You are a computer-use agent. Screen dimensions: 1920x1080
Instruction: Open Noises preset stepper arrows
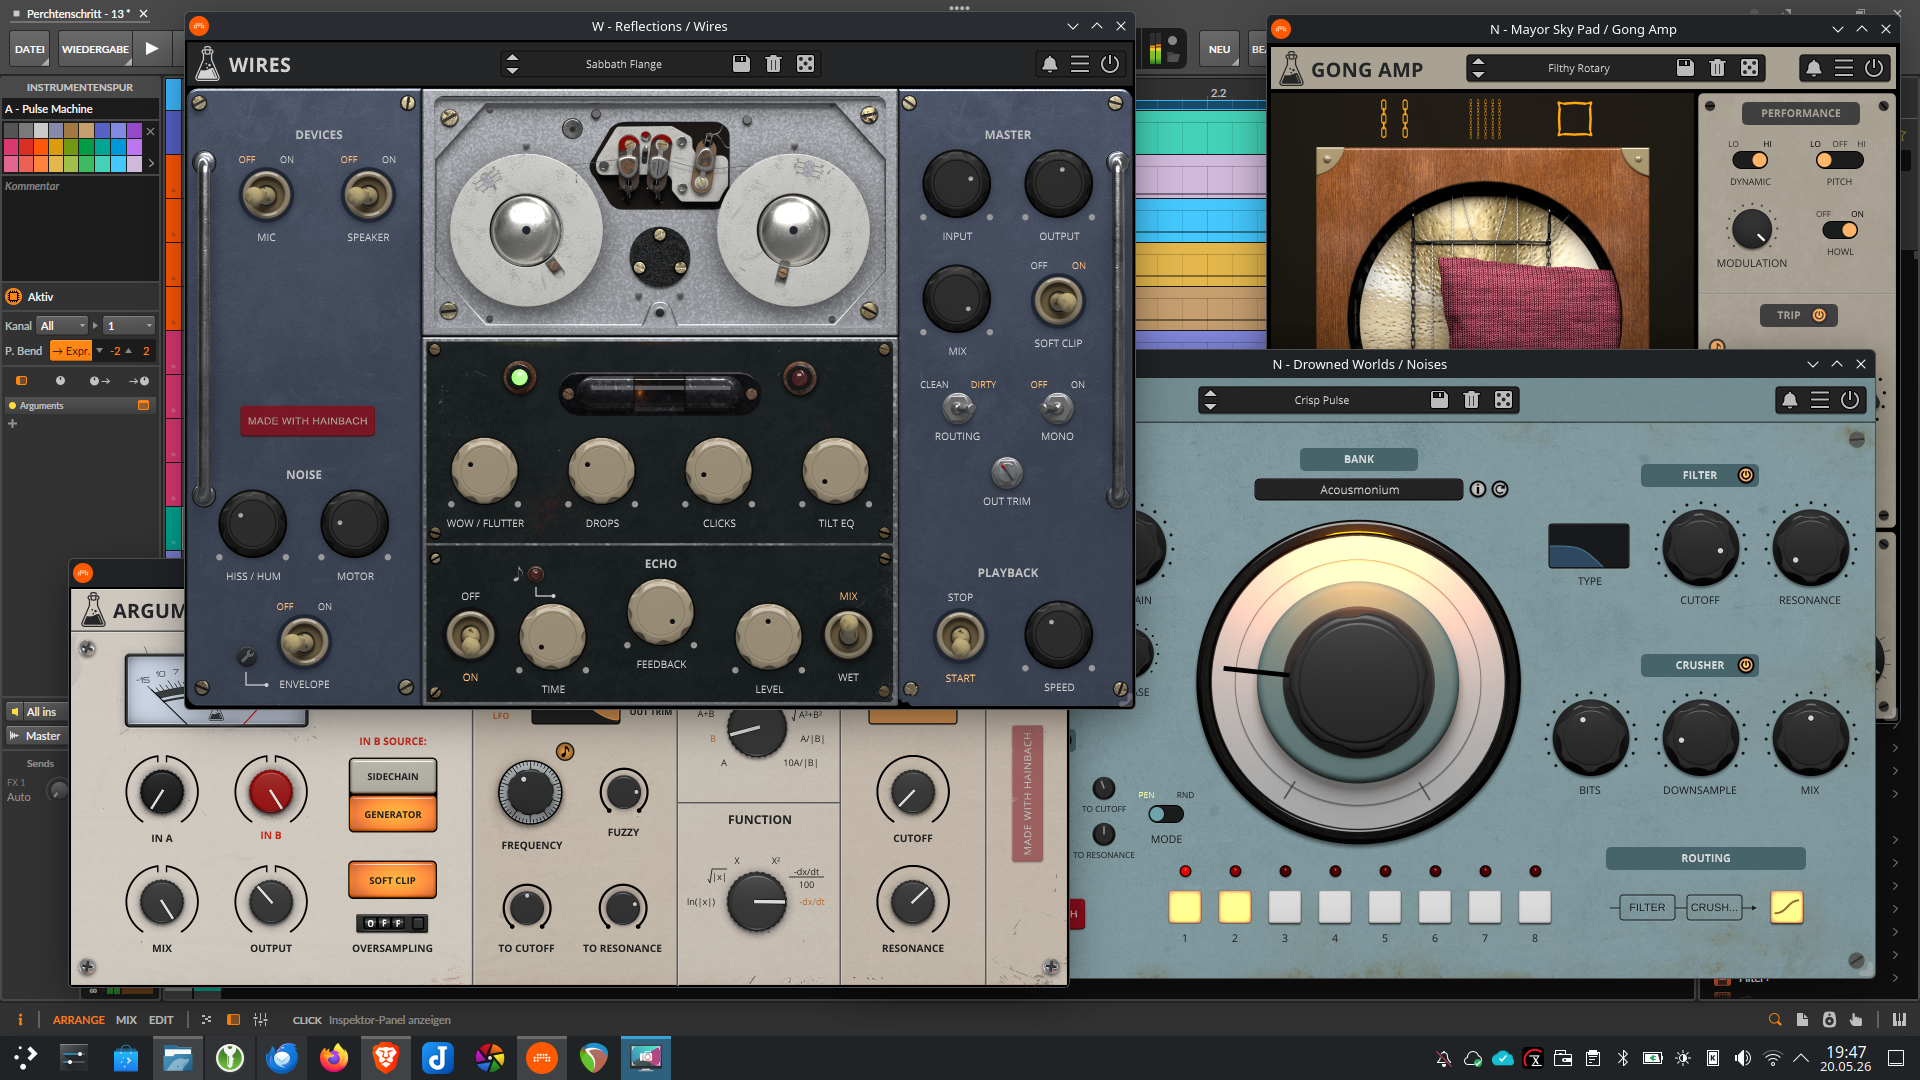point(1210,400)
